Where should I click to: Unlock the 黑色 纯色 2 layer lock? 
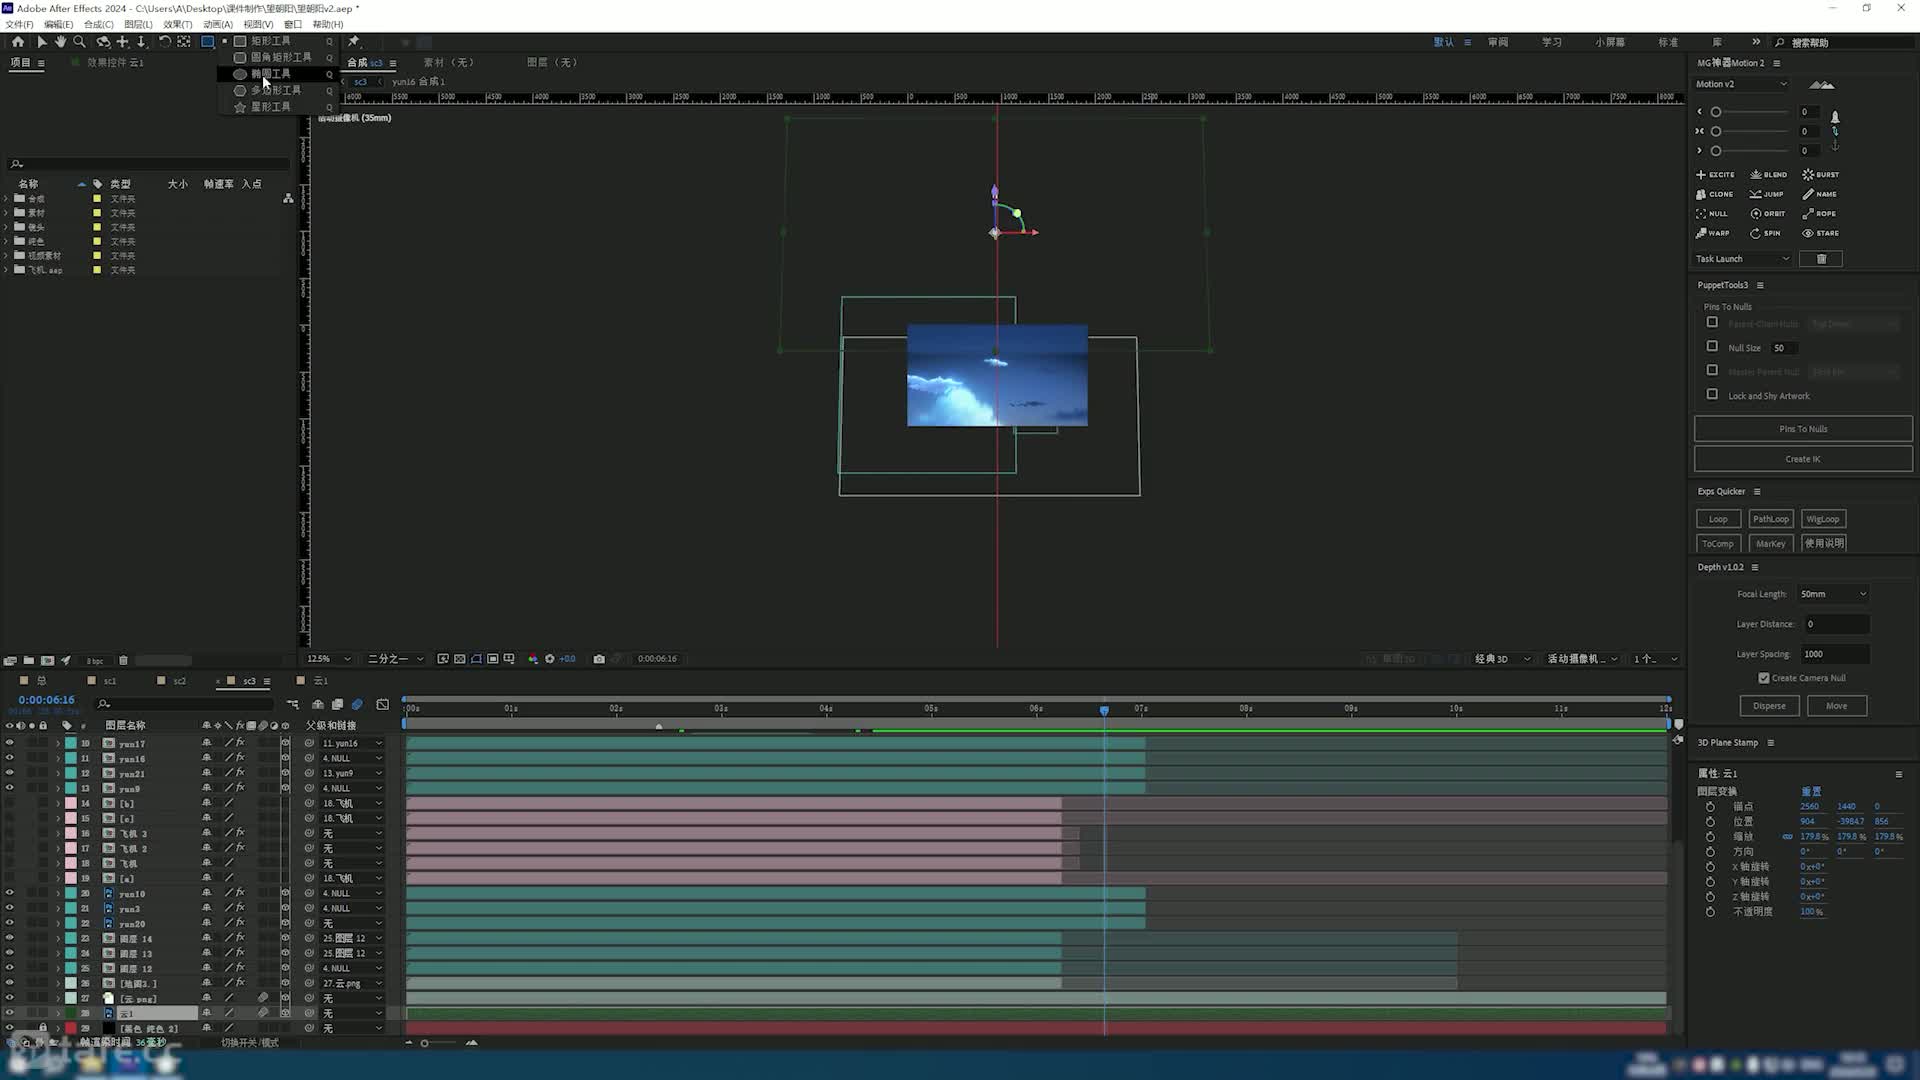(x=43, y=1028)
